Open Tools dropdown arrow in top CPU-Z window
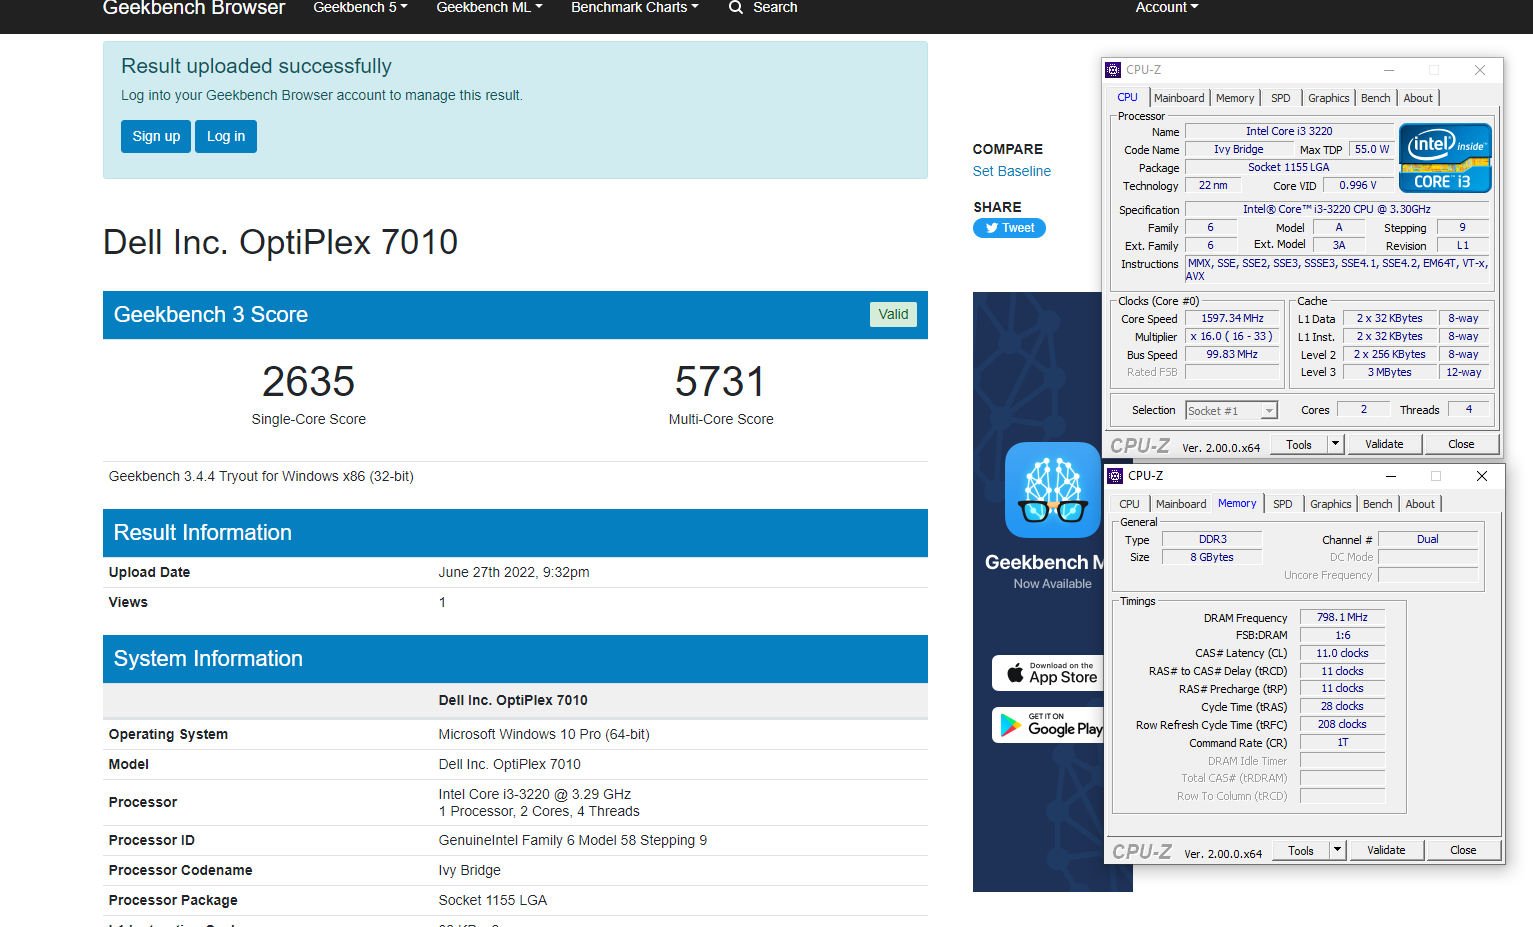 (x=1335, y=444)
